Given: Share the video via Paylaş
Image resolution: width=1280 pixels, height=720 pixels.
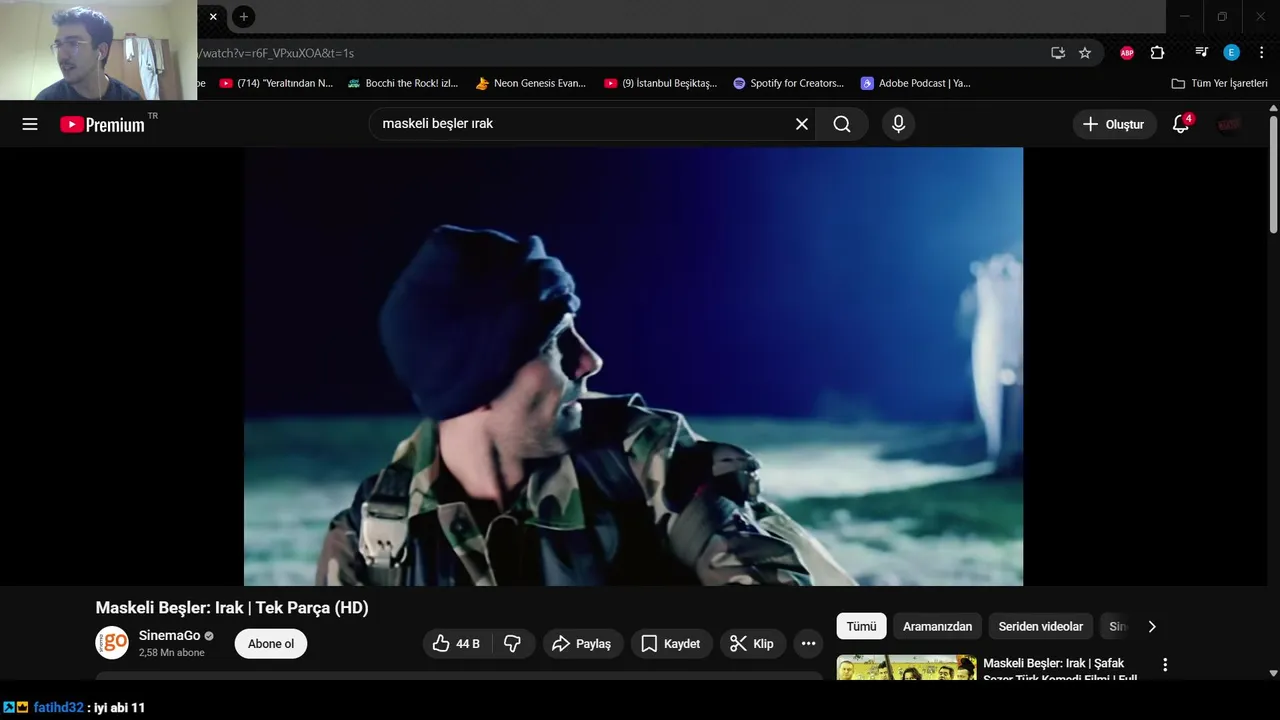Looking at the screenshot, I should point(583,644).
